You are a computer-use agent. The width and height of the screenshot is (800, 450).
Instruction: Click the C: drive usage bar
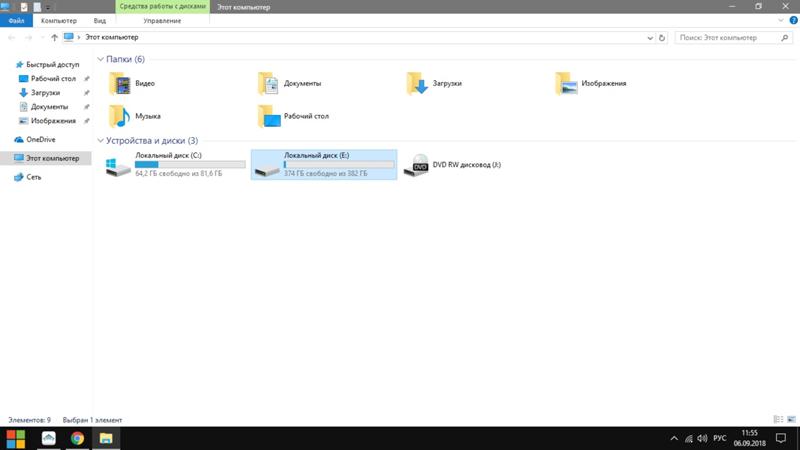[190, 164]
